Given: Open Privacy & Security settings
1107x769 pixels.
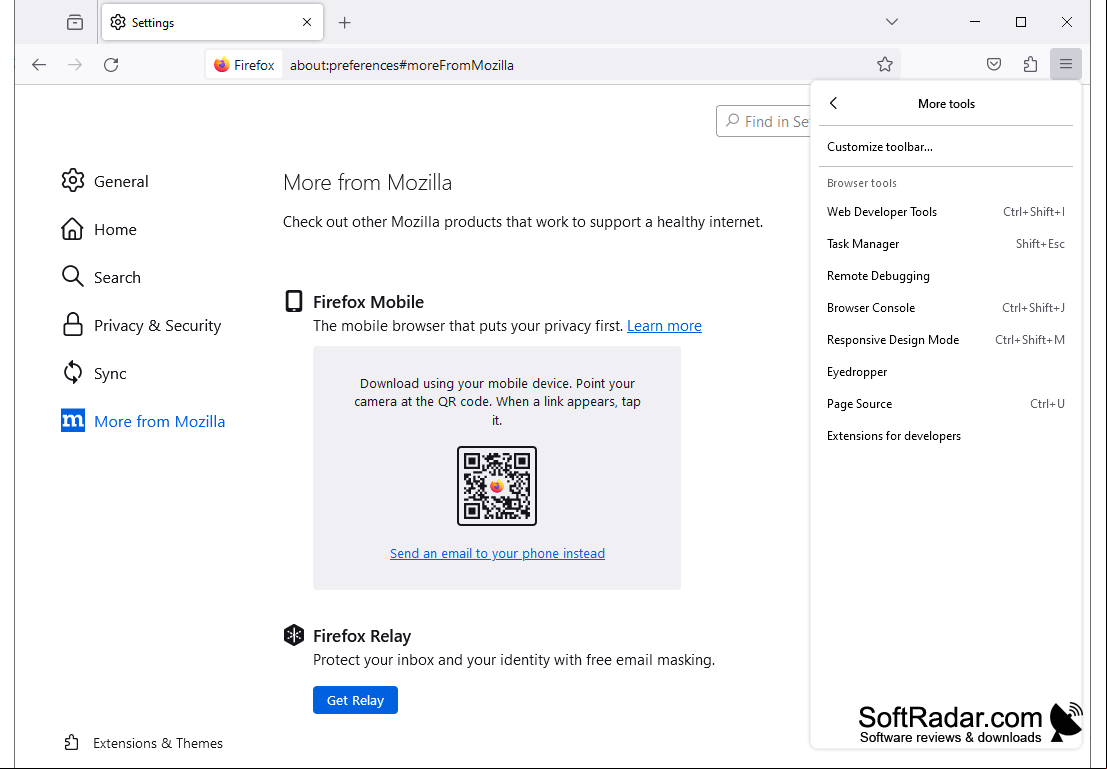Looking at the screenshot, I should (x=157, y=326).
